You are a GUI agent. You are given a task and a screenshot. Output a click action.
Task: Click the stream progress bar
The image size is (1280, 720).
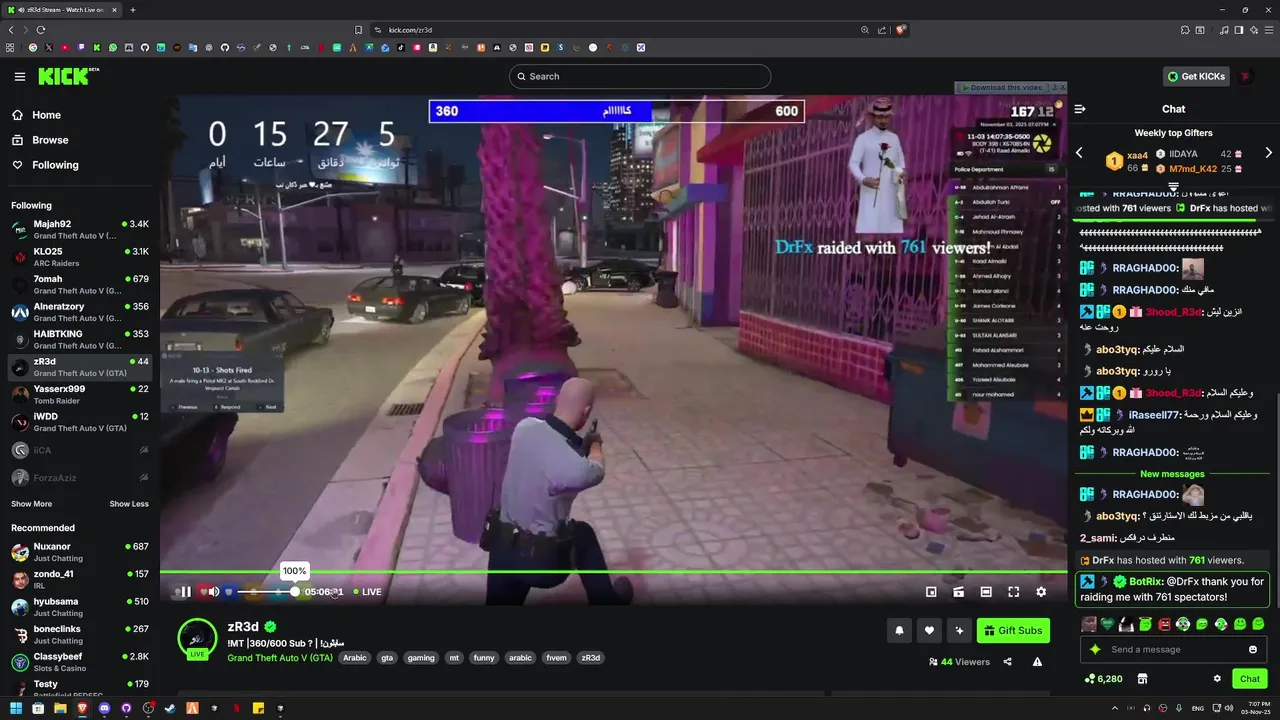(x=613, y=573)
